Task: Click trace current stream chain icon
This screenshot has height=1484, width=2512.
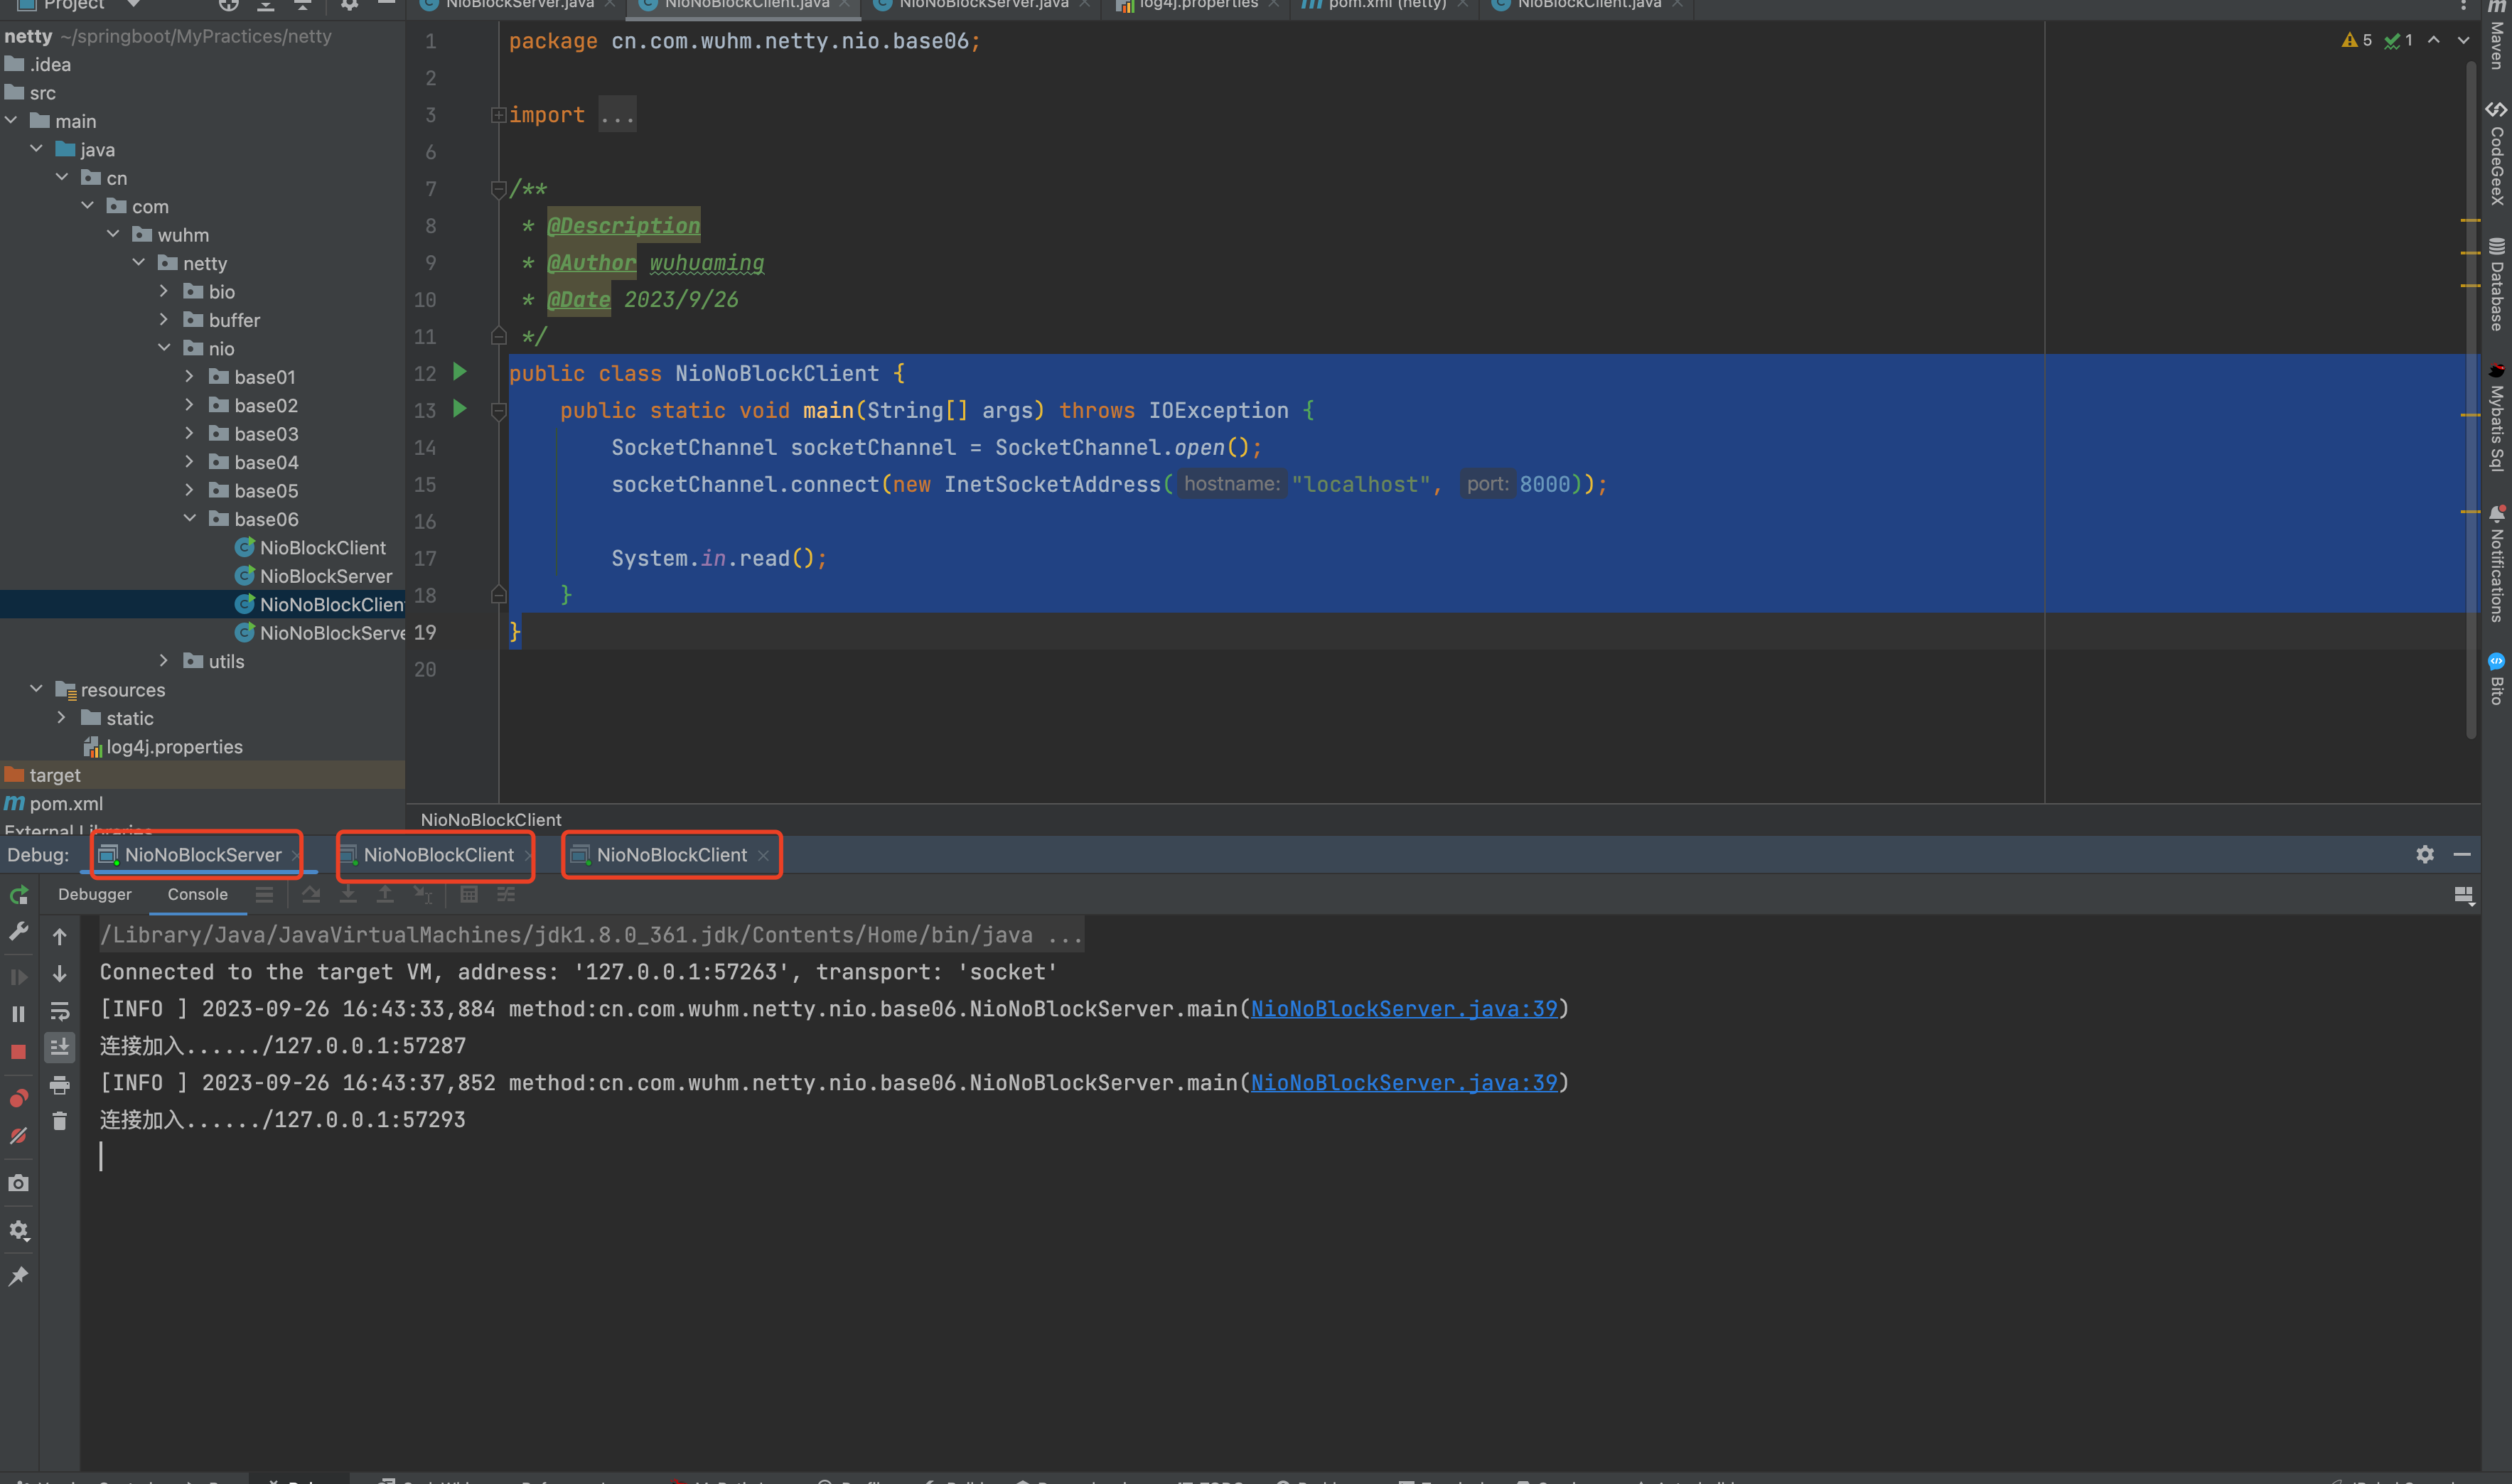Action: [506, 895]
